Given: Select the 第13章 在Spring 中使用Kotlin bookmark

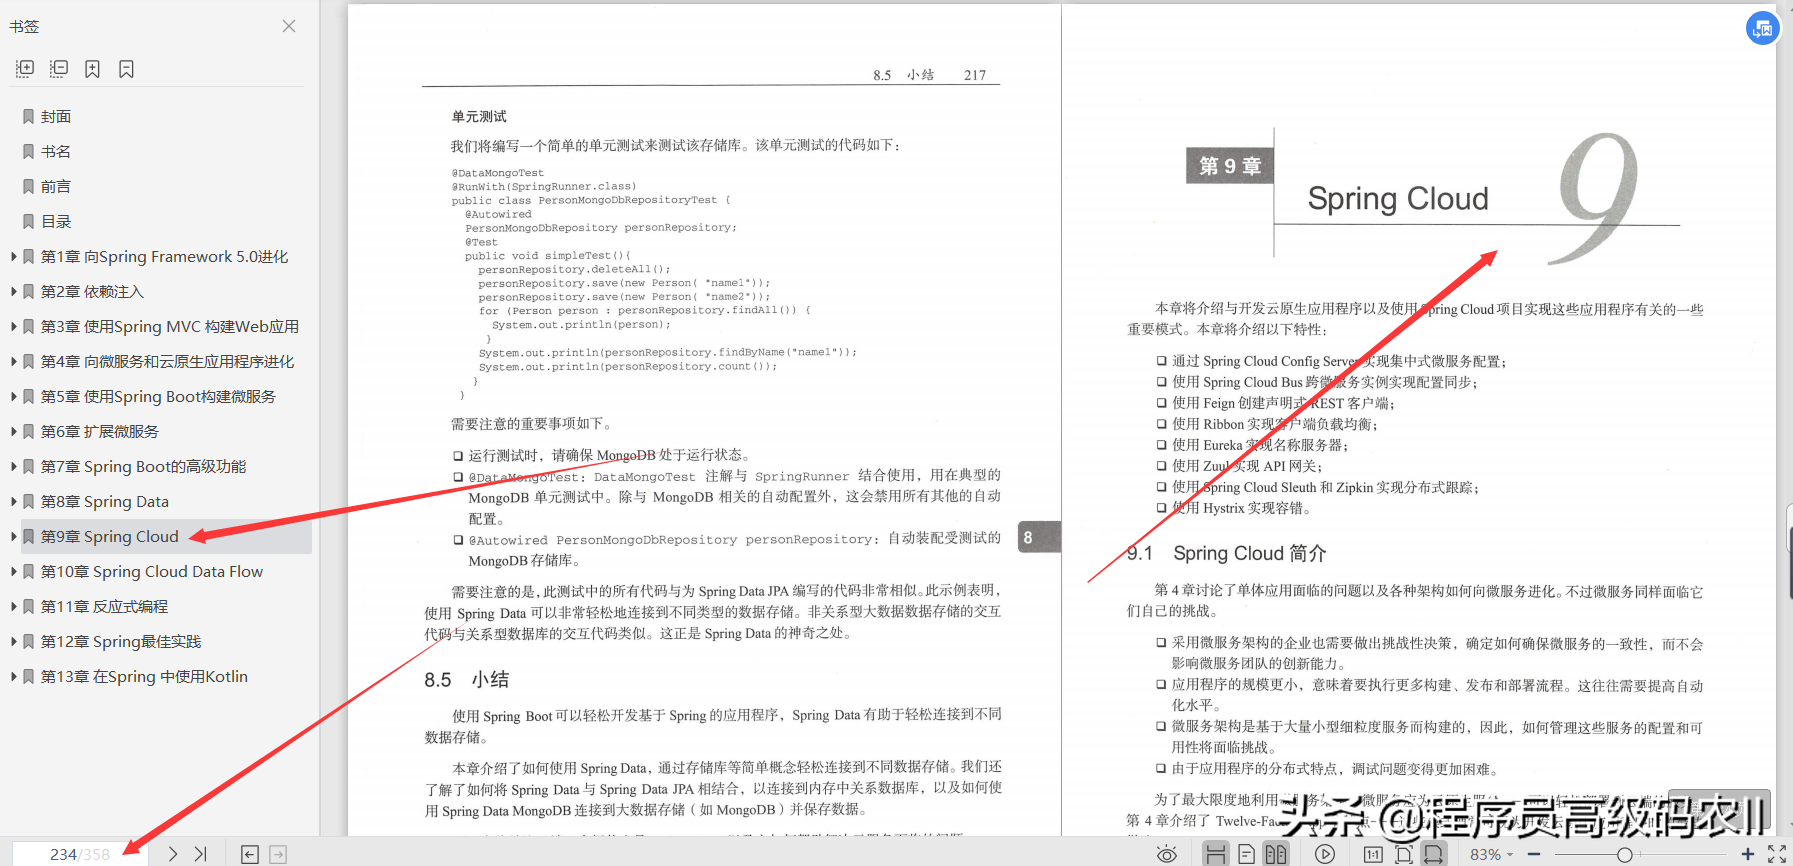Looking at the screenshot, I should (x=144, y=676).
